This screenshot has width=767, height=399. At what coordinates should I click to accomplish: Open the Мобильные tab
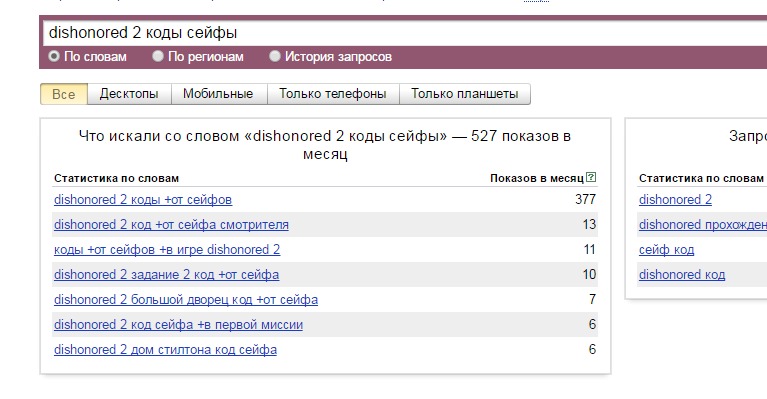pyautogui.click(x=218, y=94)
